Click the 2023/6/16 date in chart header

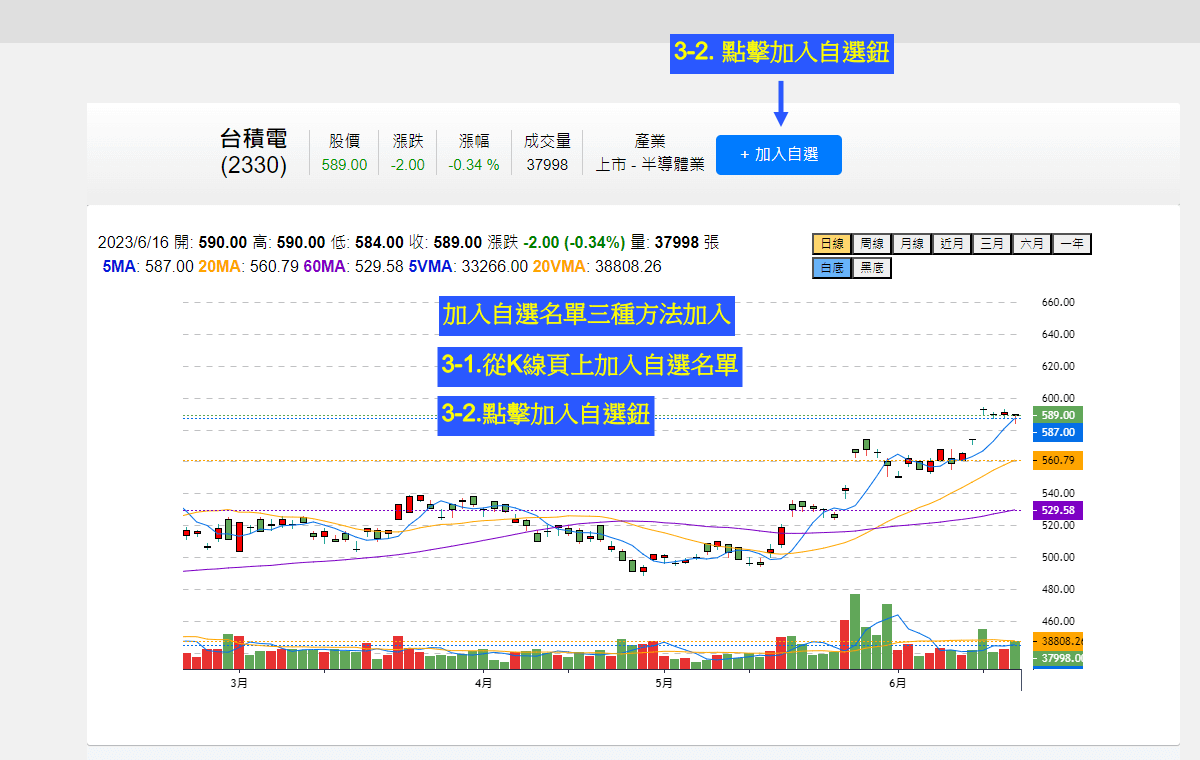tap(133, 242)
